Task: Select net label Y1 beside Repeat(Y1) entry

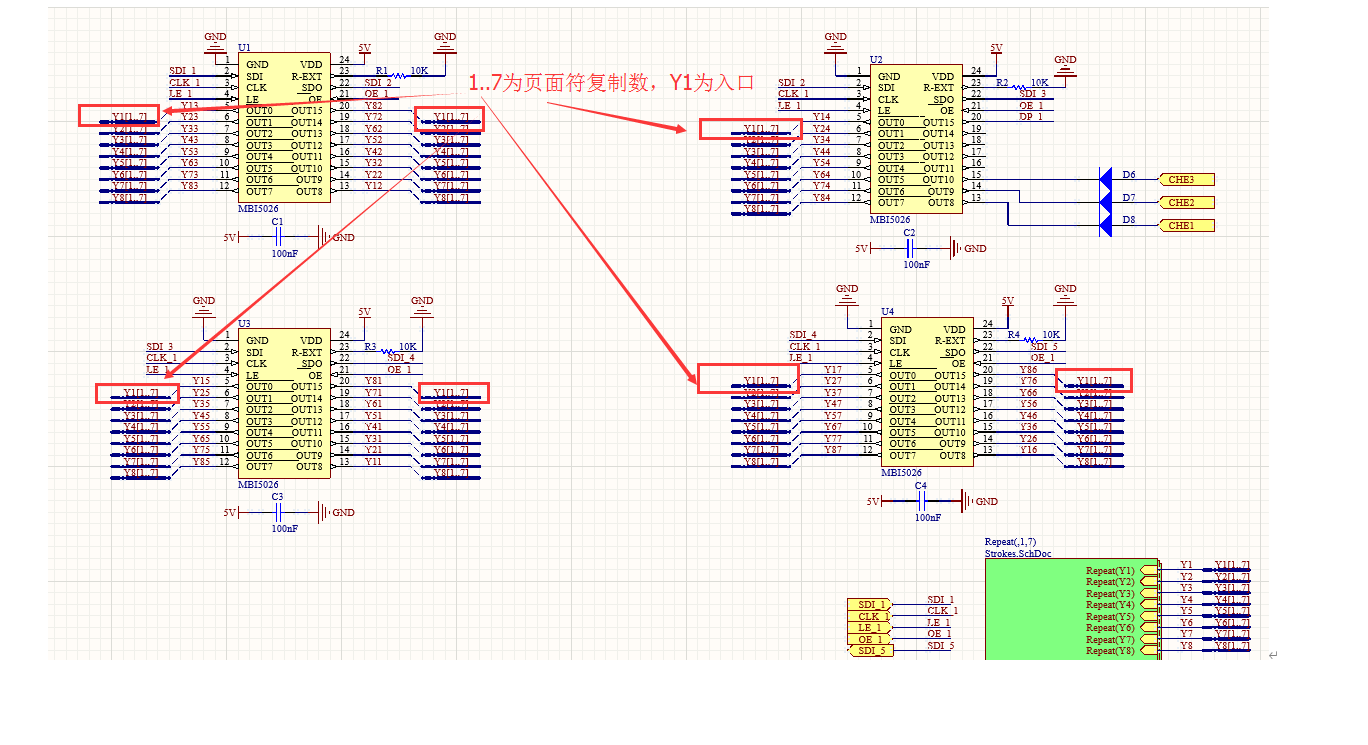Action: click(x=1186, y=565)
